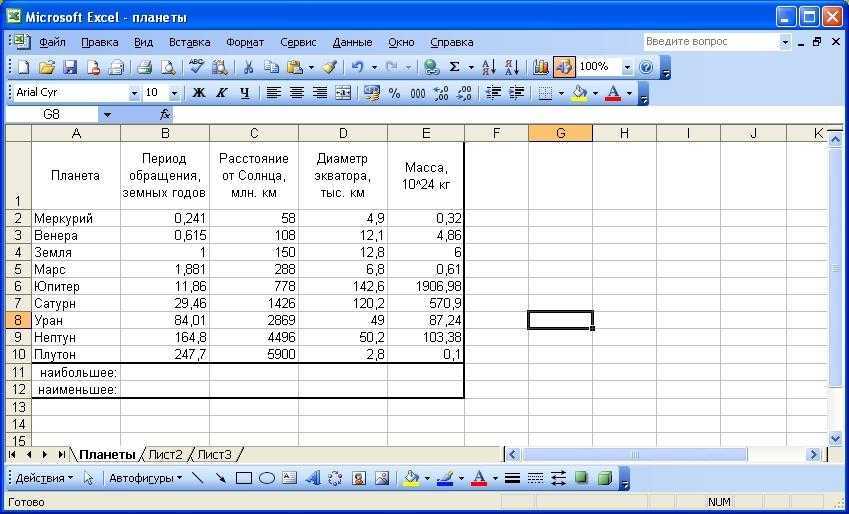Run the spelling check
Image resolution: width=849 pixels, height=514 pixels.
pos(197,67)
